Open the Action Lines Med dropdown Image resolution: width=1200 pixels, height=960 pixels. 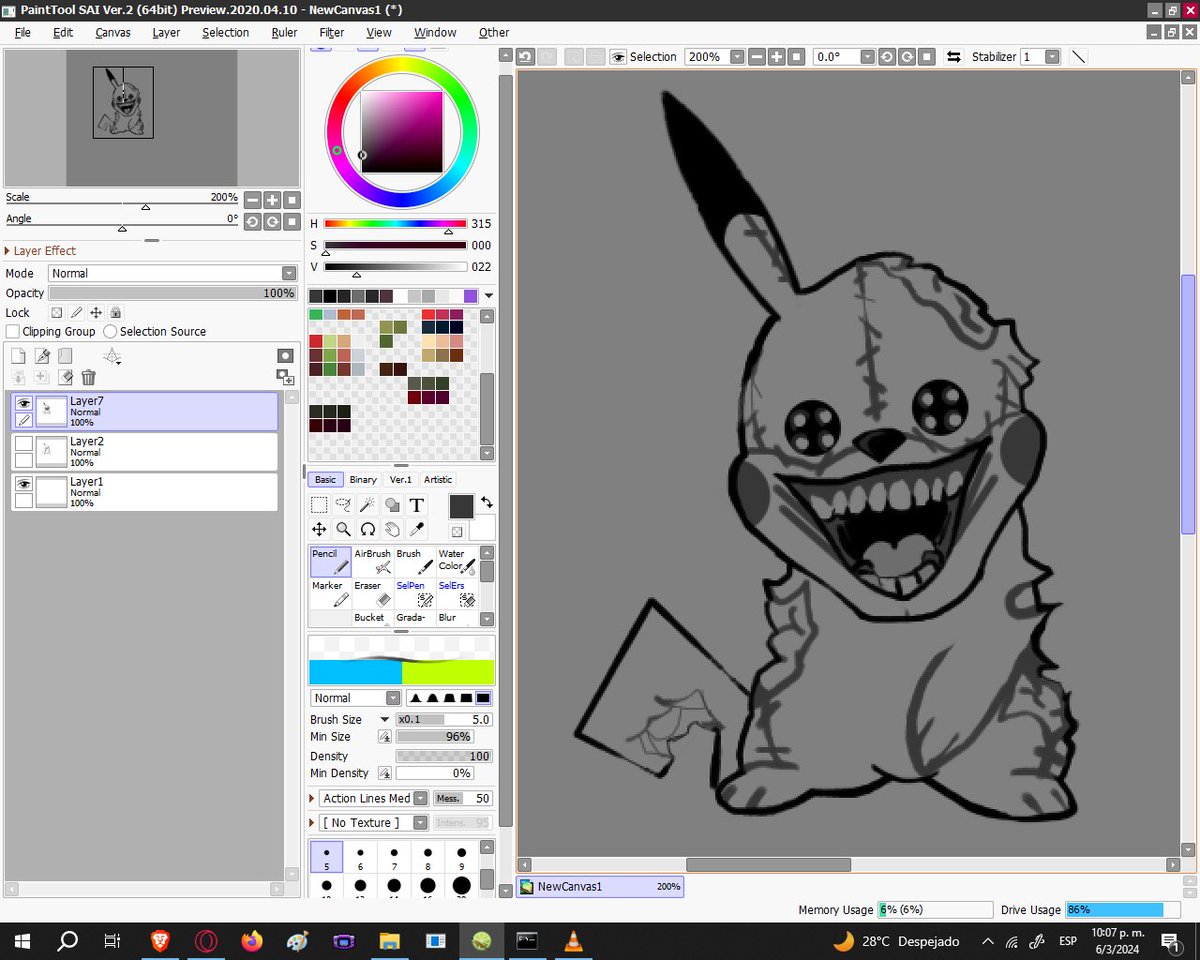point(374,798)
